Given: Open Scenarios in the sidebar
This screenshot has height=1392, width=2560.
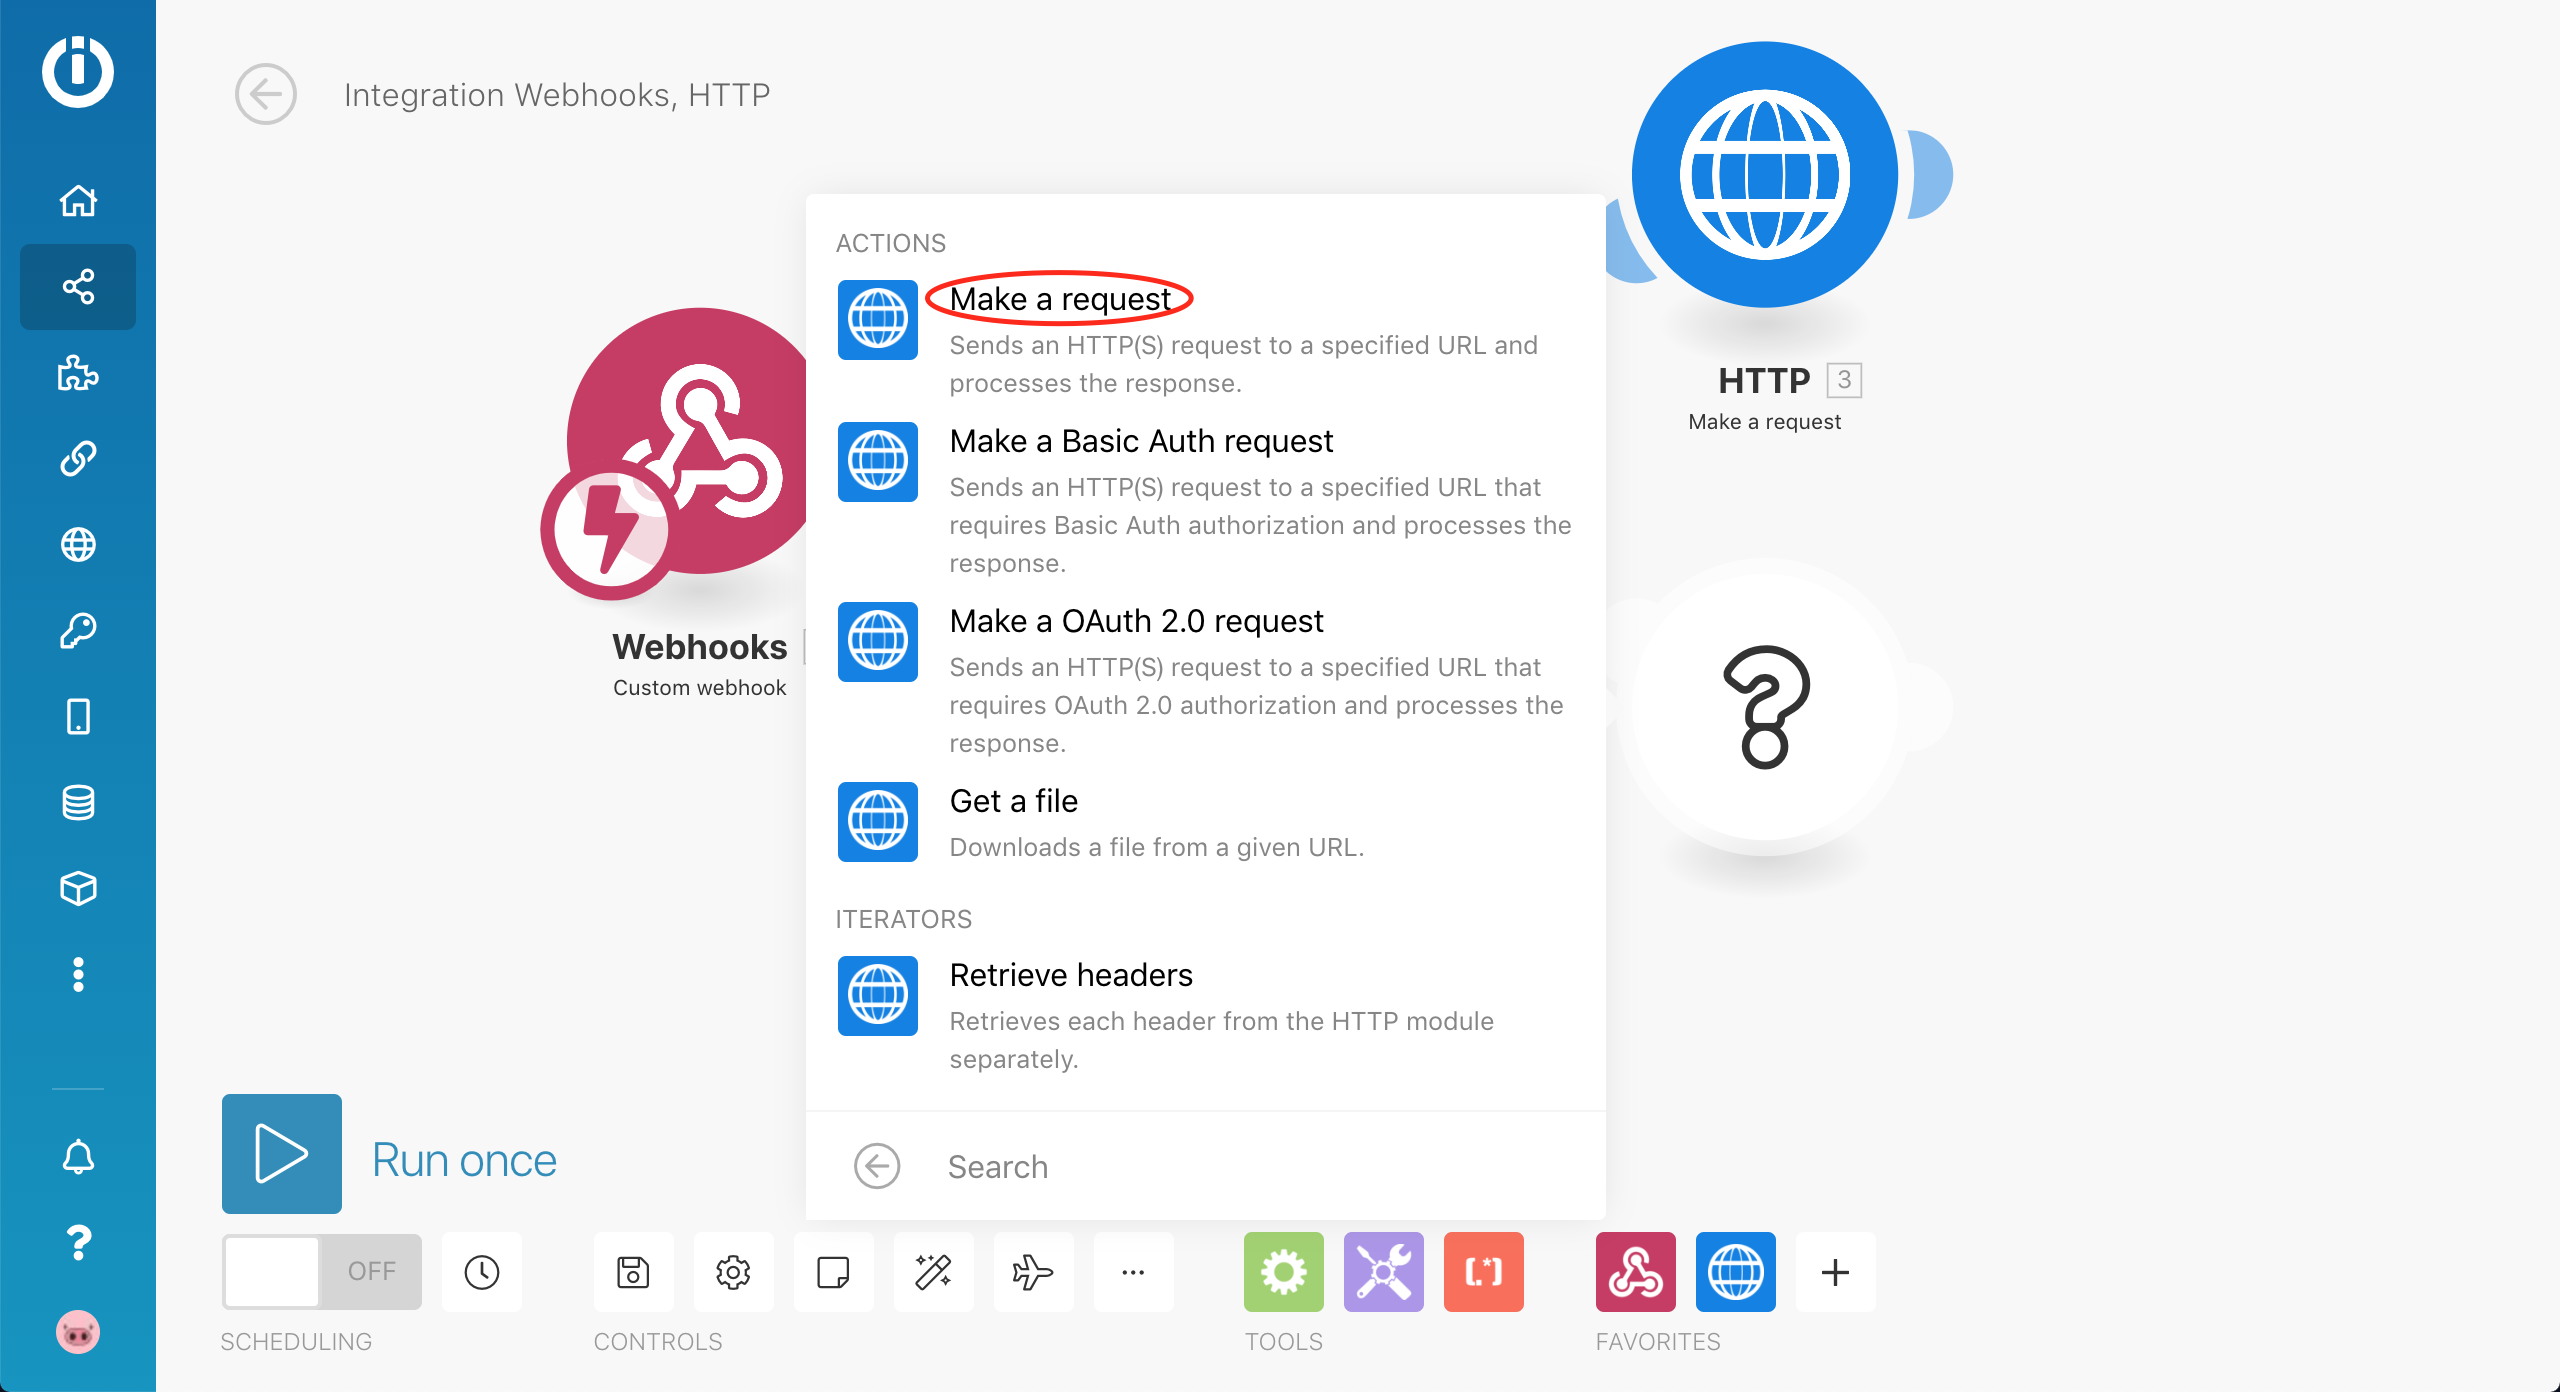Looking at the screenshot, I should [78, 287].
